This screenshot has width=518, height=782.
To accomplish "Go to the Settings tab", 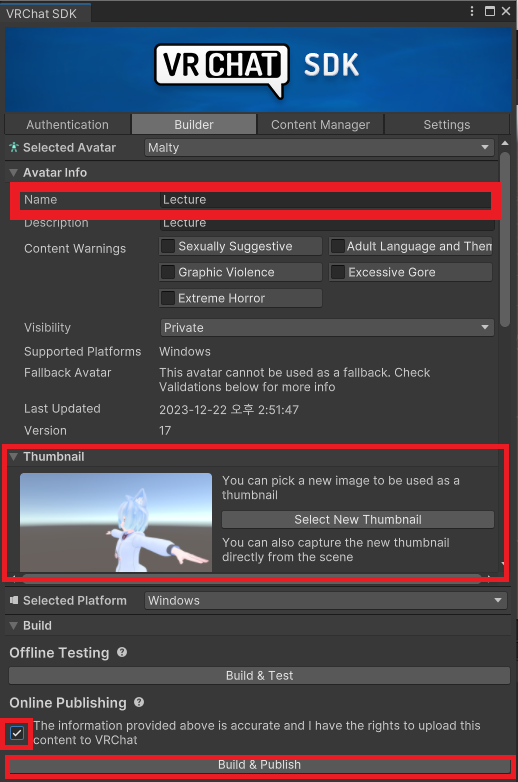I will (x=447, y=124).
